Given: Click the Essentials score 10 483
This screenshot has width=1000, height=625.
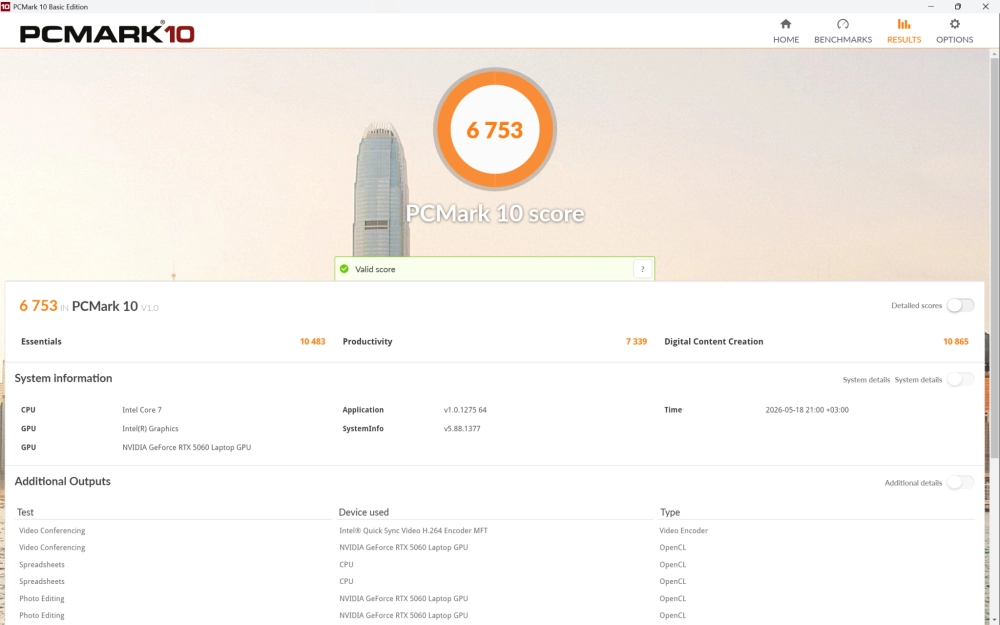Looking at the screenshot, I should click(312, 342).
